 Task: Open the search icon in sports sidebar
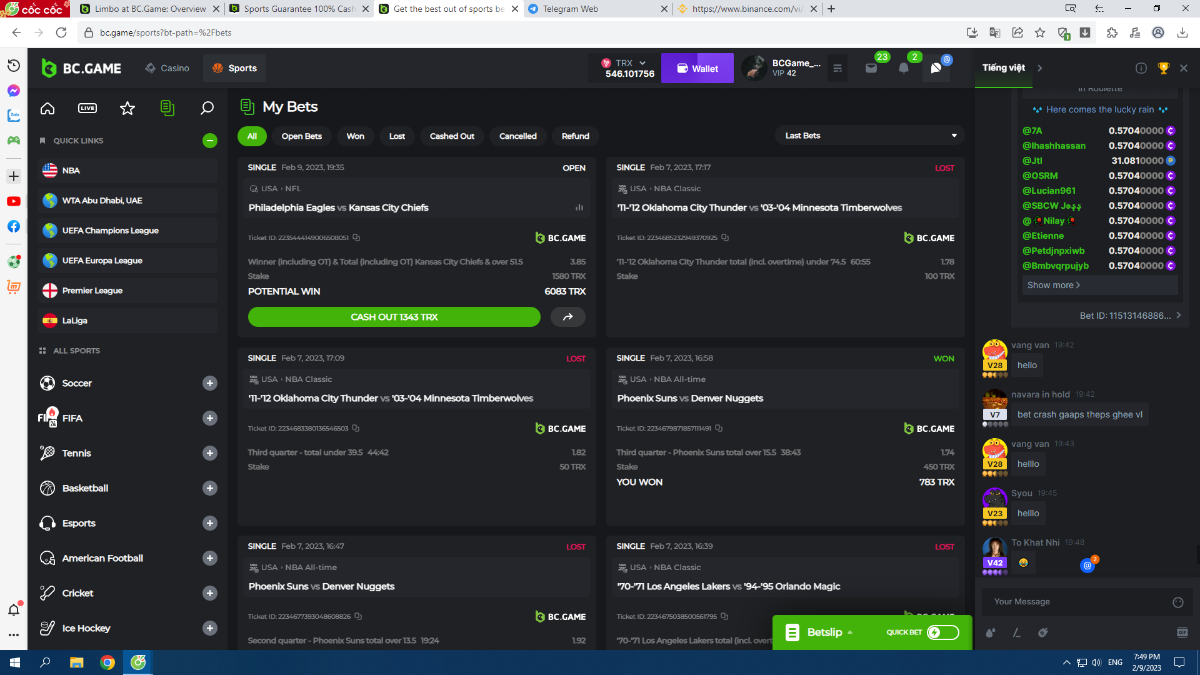(207, 108)
